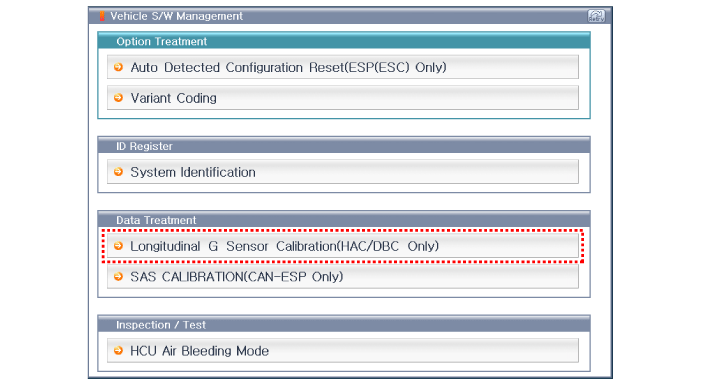
Task: Click orange arrow beside Auto Detected Configuration Reset
Action: pyautogui.click(x=118, y=67)
